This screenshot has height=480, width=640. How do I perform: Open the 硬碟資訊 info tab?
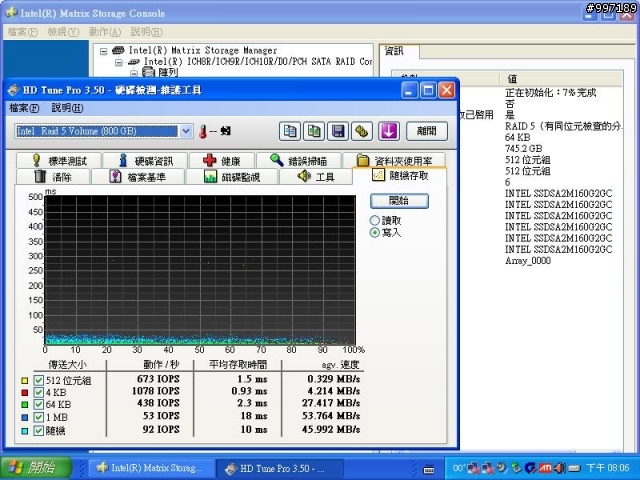pos(145,160)
